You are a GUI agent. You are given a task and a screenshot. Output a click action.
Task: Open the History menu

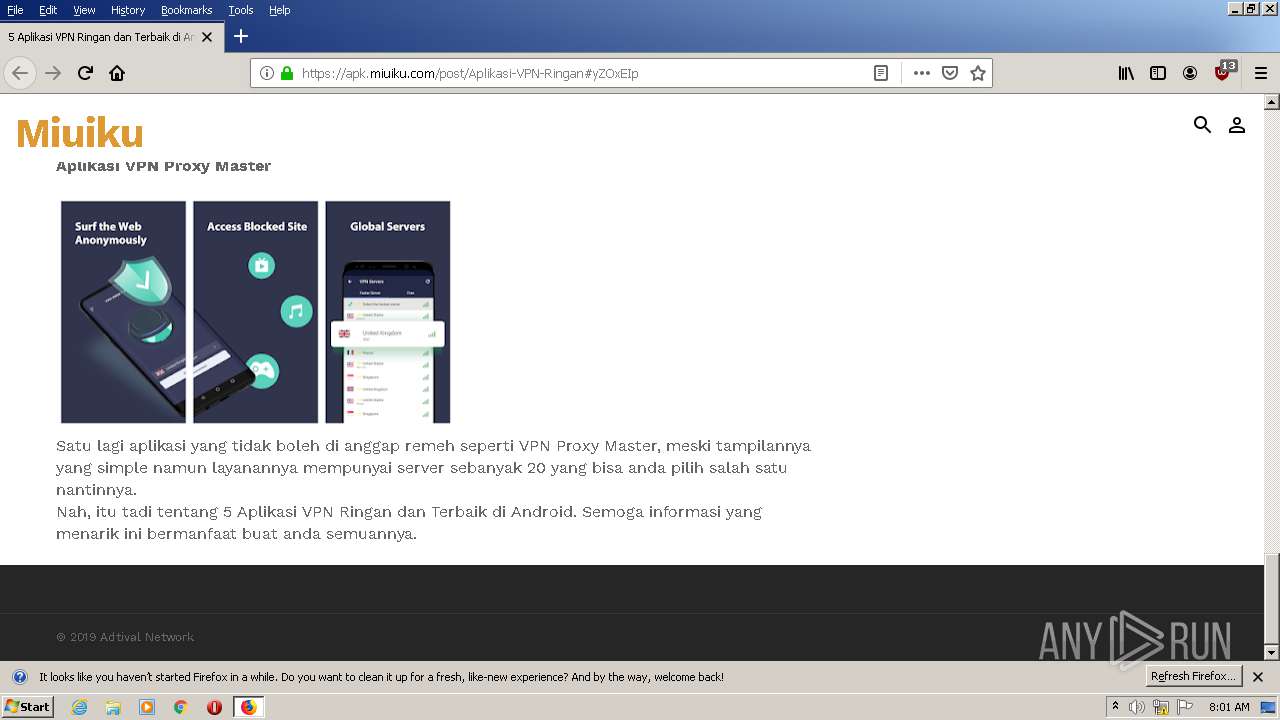[128, 10]
